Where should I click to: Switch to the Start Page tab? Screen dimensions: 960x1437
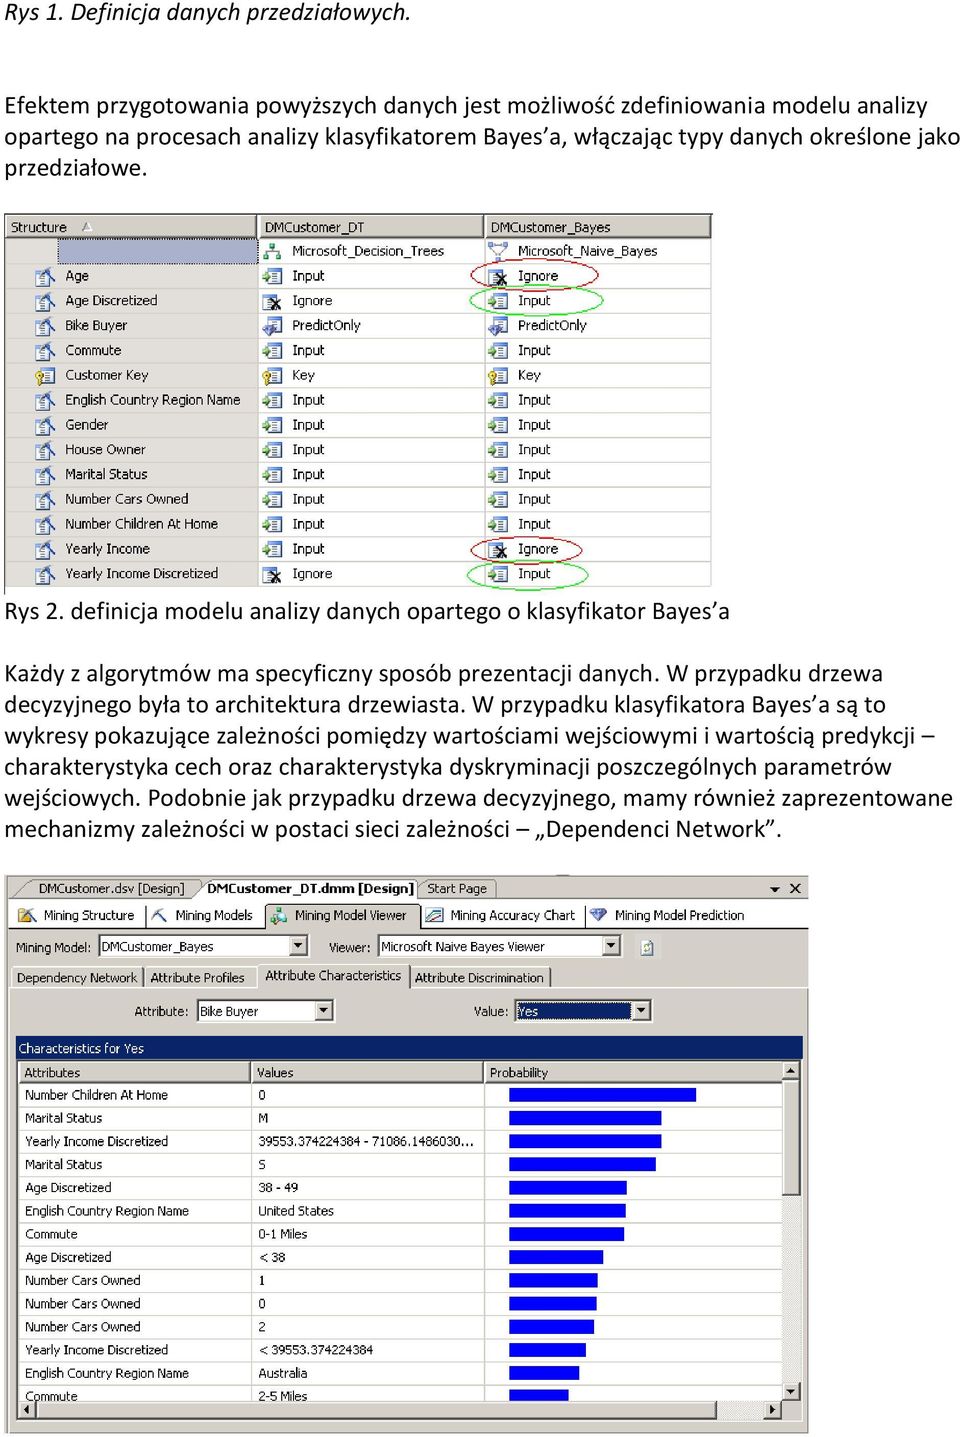[x=457, y=888]
